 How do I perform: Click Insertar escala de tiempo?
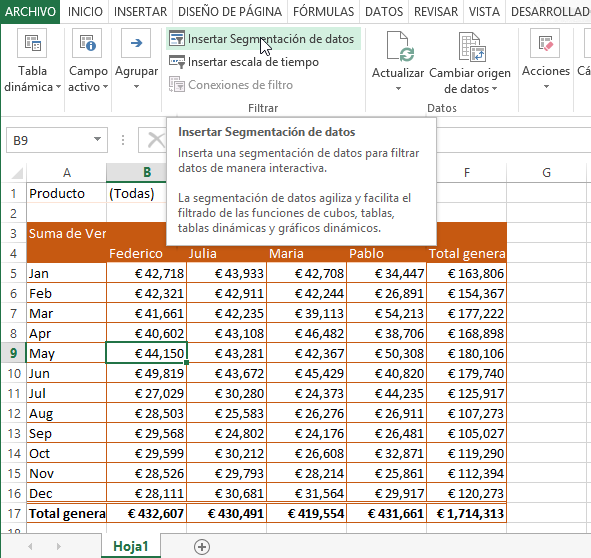244,62
